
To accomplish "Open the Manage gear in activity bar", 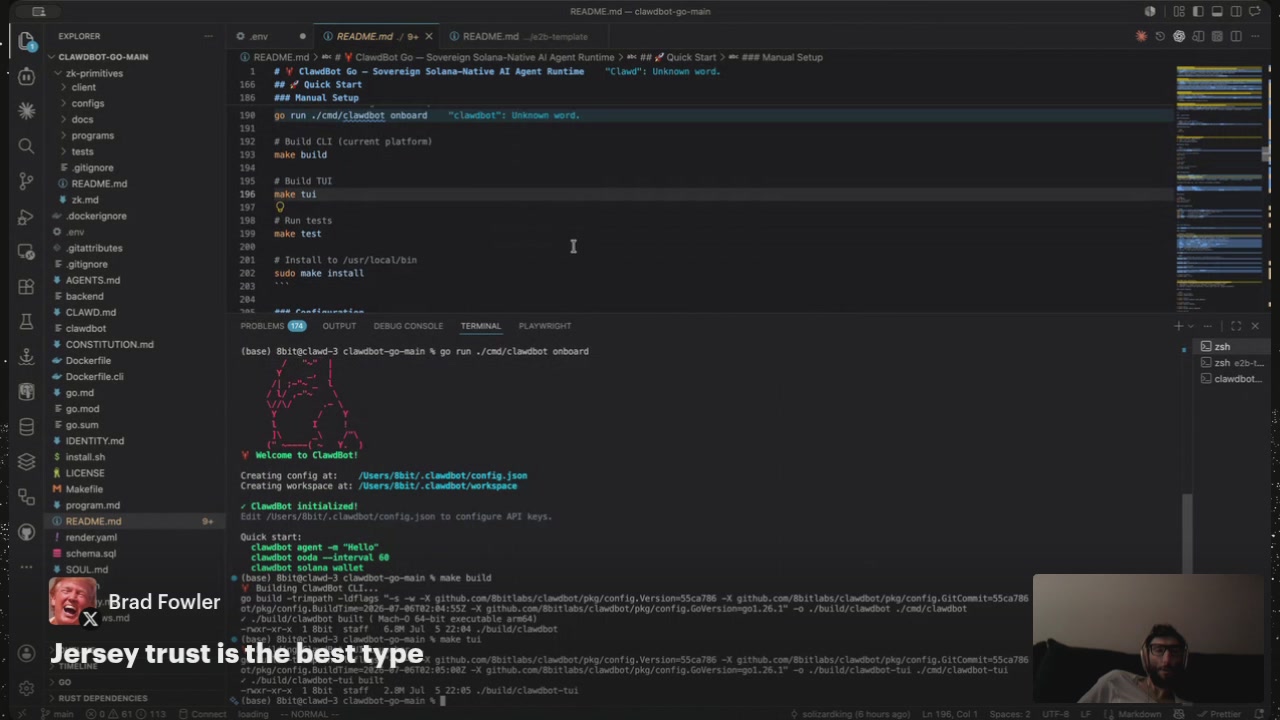I will point(27,688).
